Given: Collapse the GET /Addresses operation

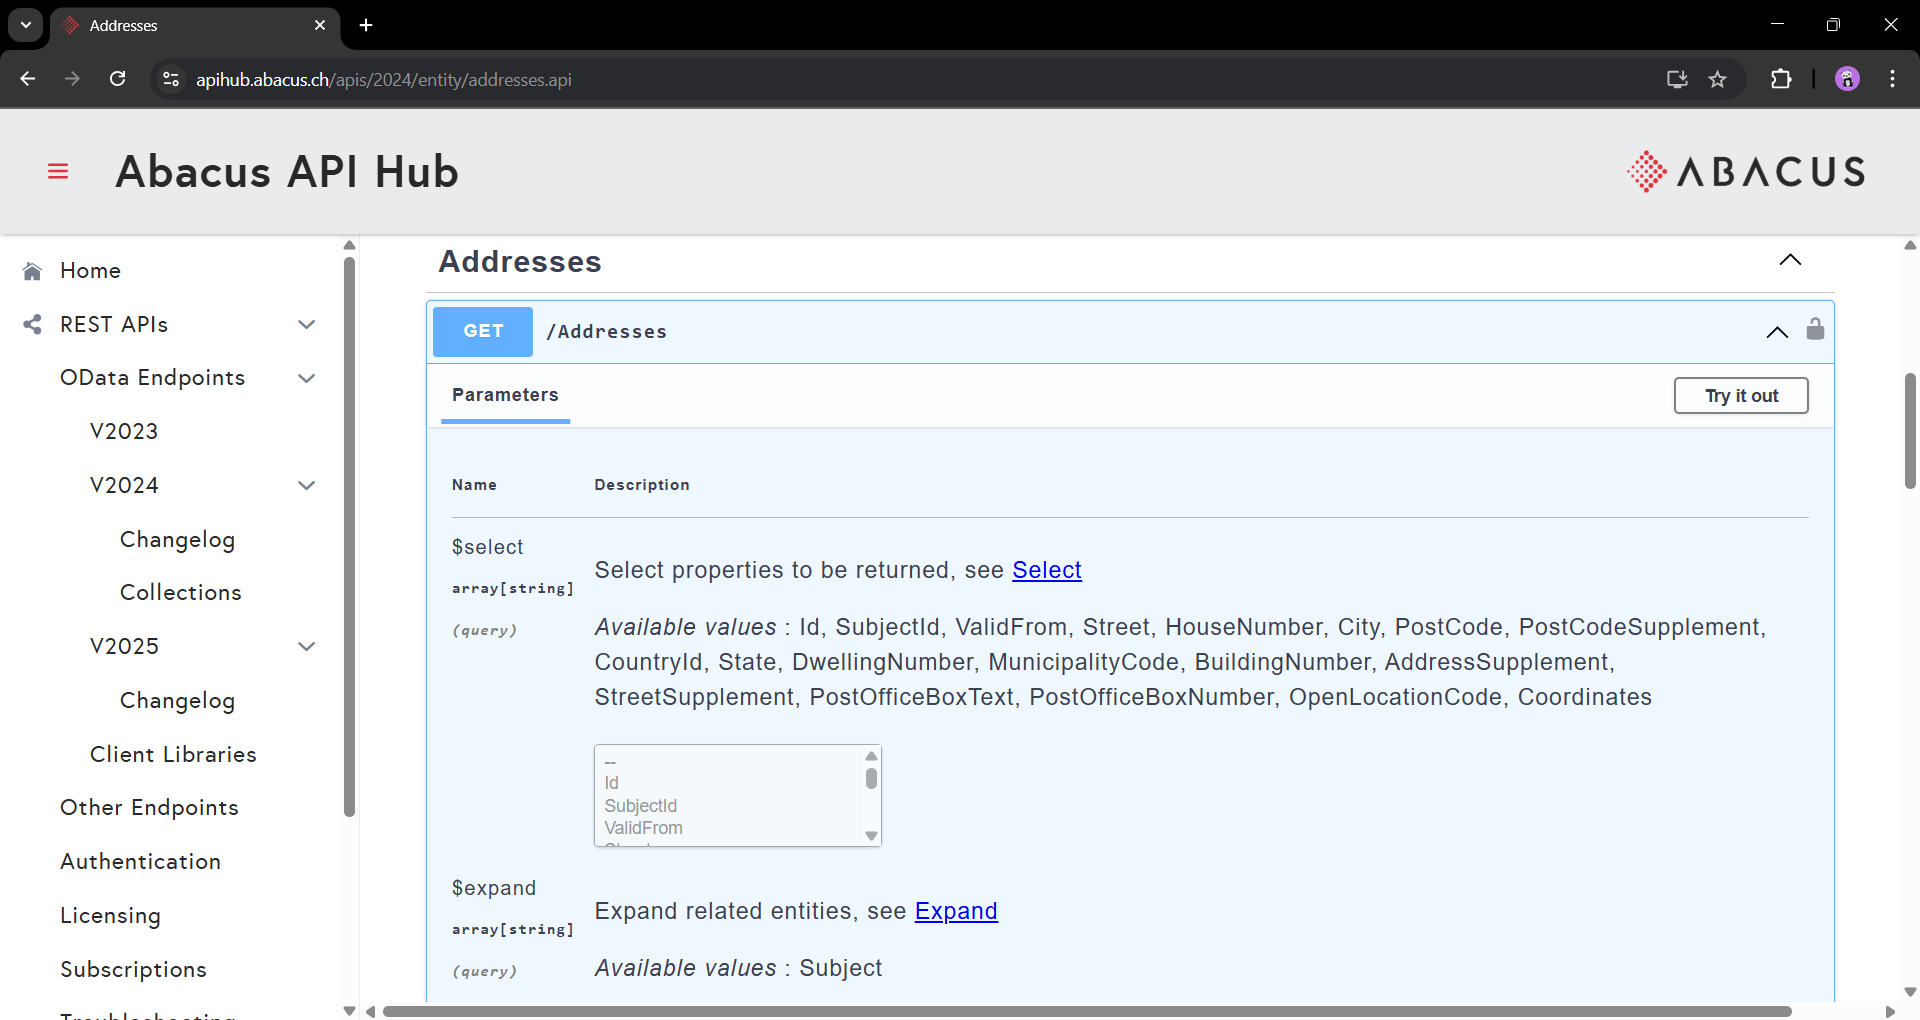Looking at the screenshot, I should click(1777, 332).
